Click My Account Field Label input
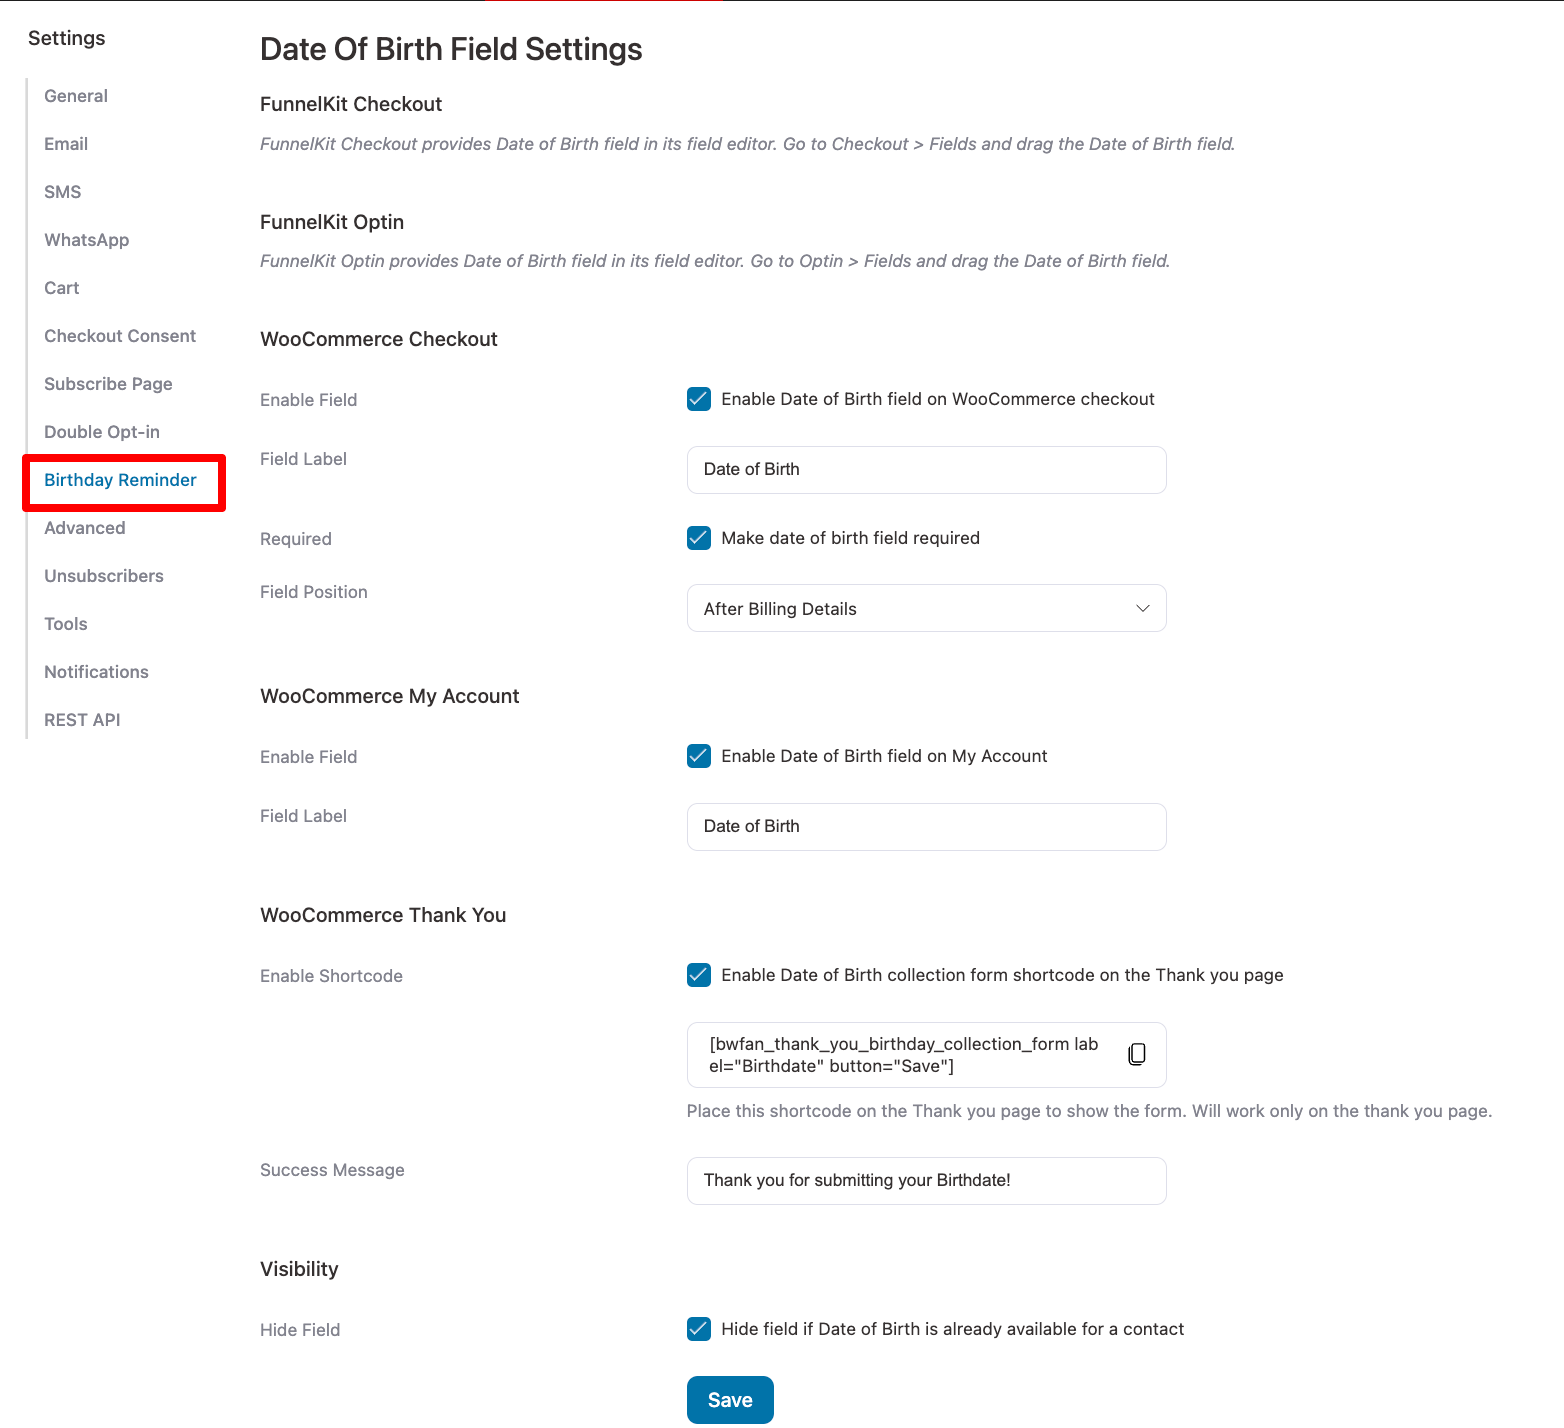Viewport: 1564px width, 1428px height. point(926,827)
